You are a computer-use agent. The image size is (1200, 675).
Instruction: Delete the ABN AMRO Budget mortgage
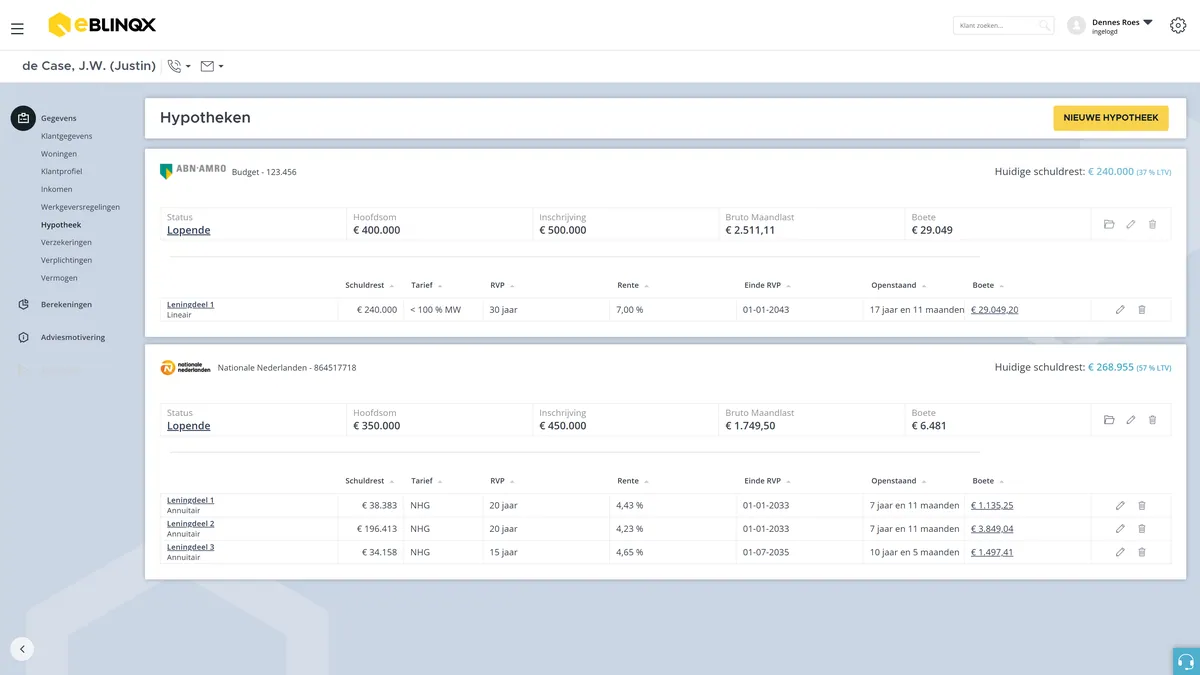[1152, 224]
